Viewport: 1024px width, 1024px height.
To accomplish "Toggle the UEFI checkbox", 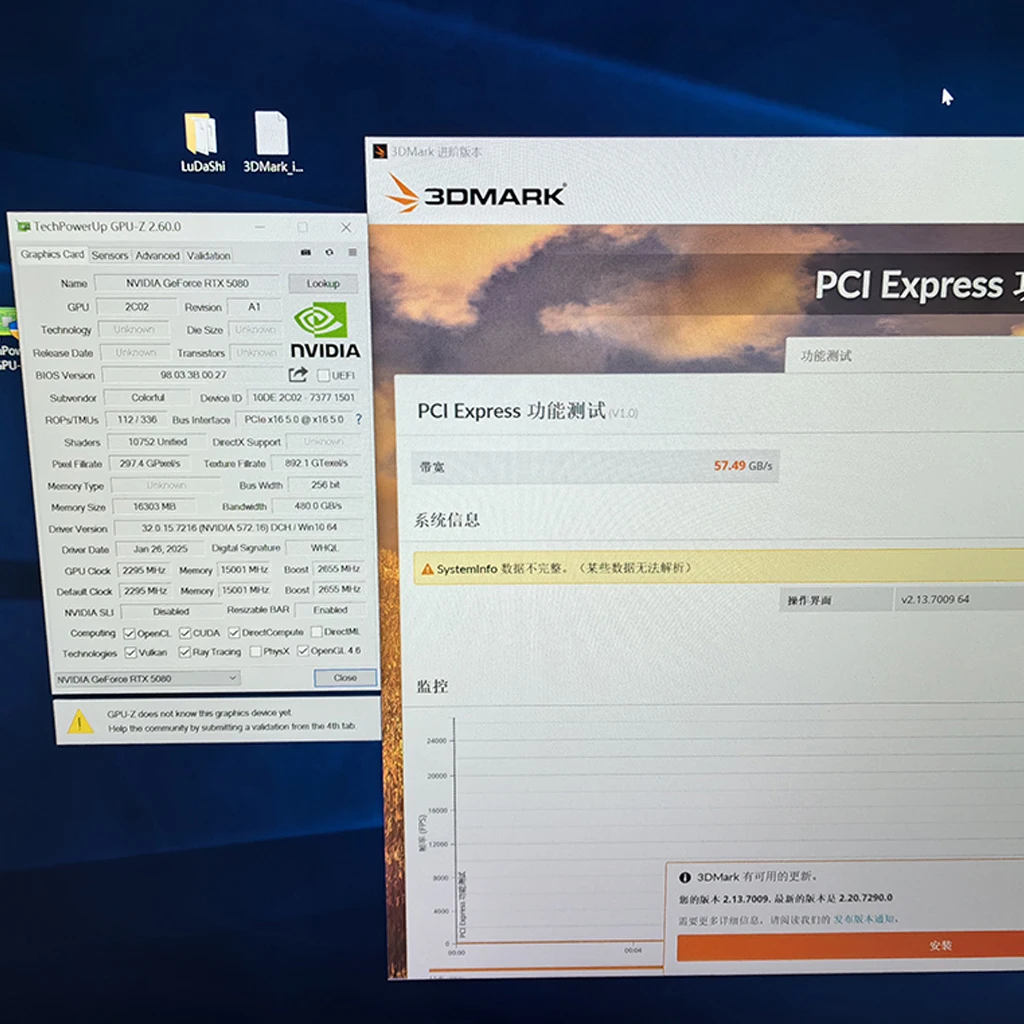I will coord(323,376).
